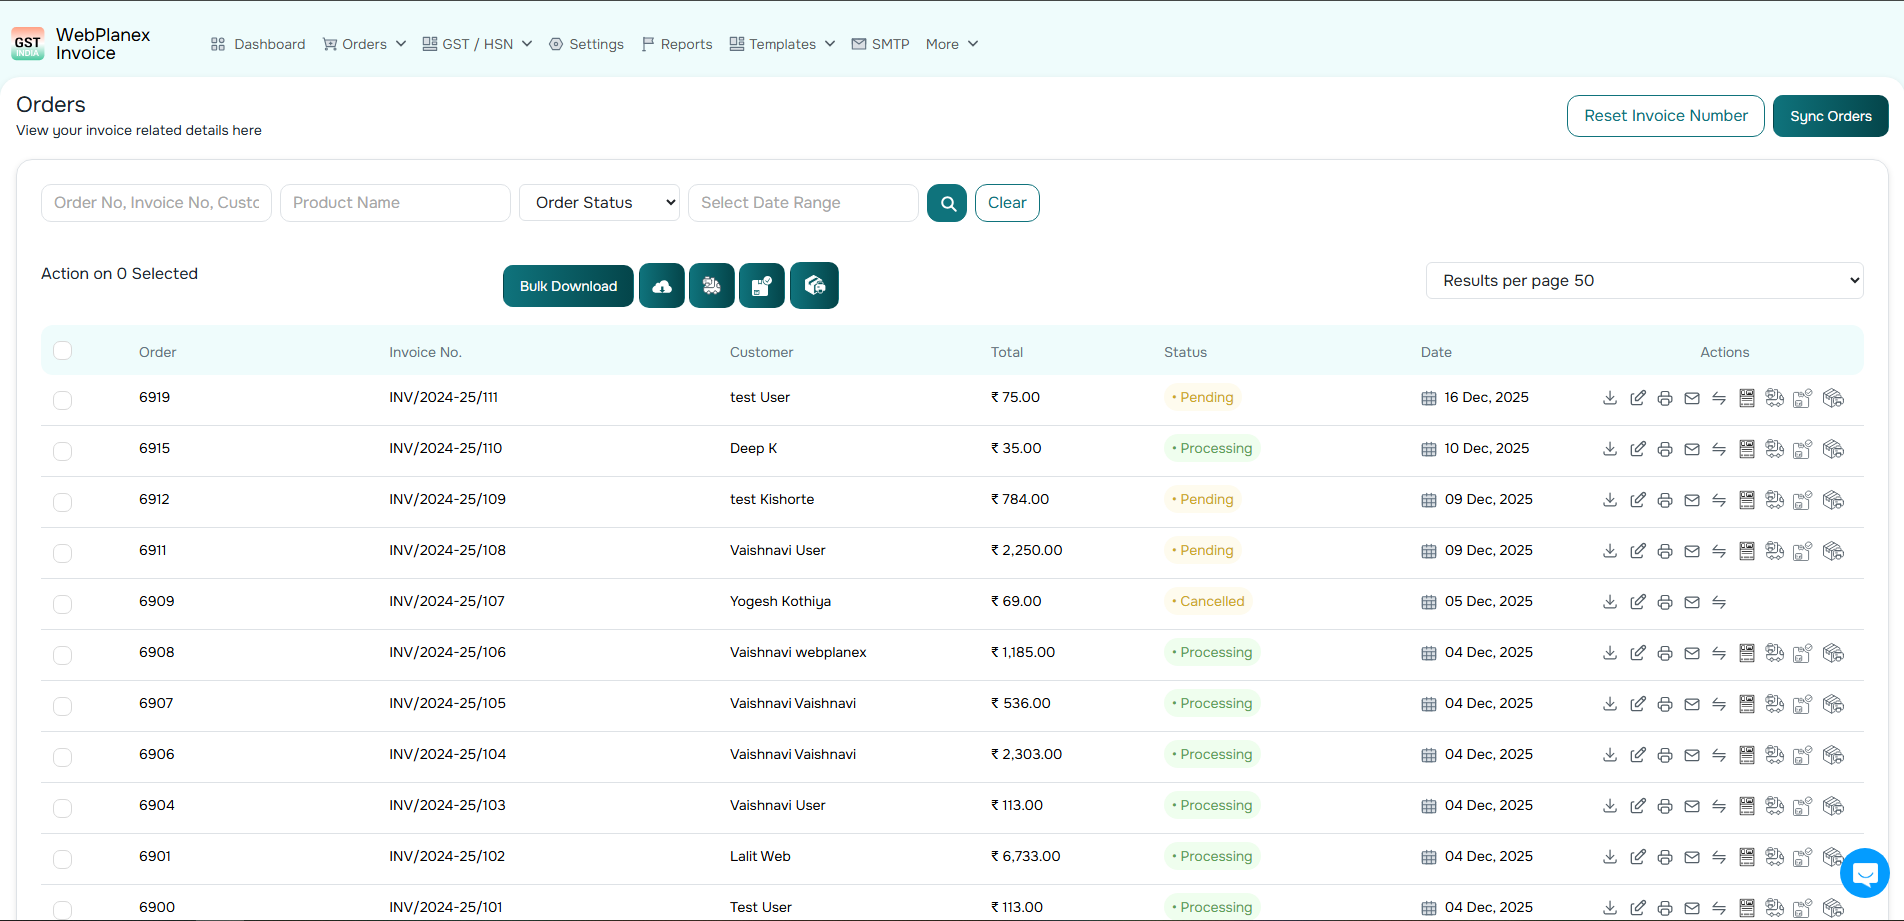Print the invoice for order 6912
The width and height of the screenshot is (1904, 921).
click(x=1665, y=500)
